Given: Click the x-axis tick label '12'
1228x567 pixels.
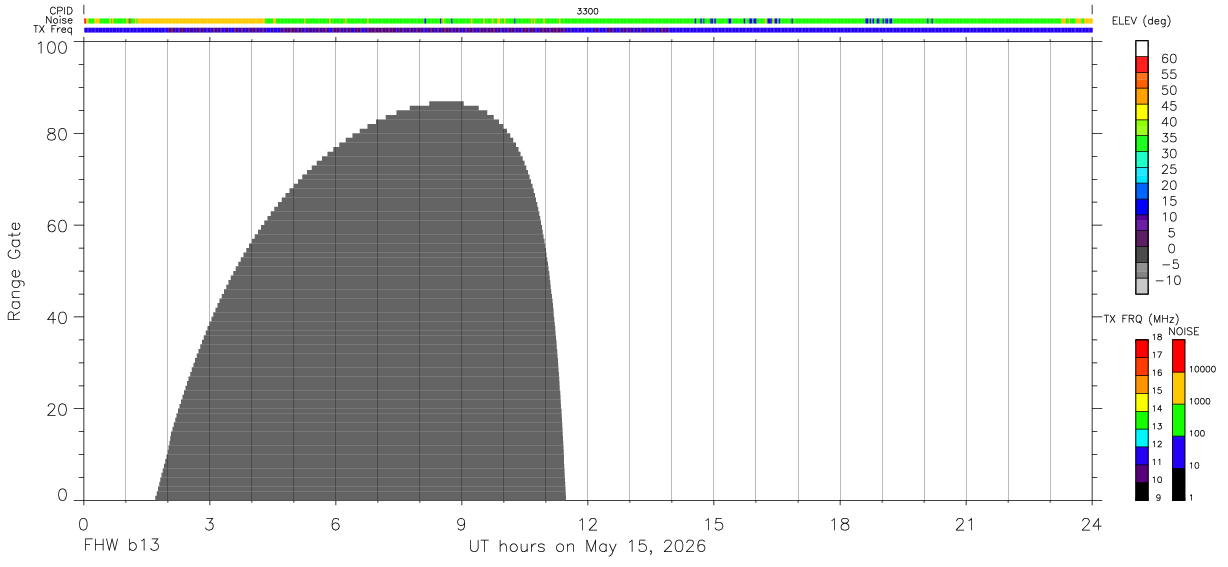Looking at the screenshot, I should point(588,524).
